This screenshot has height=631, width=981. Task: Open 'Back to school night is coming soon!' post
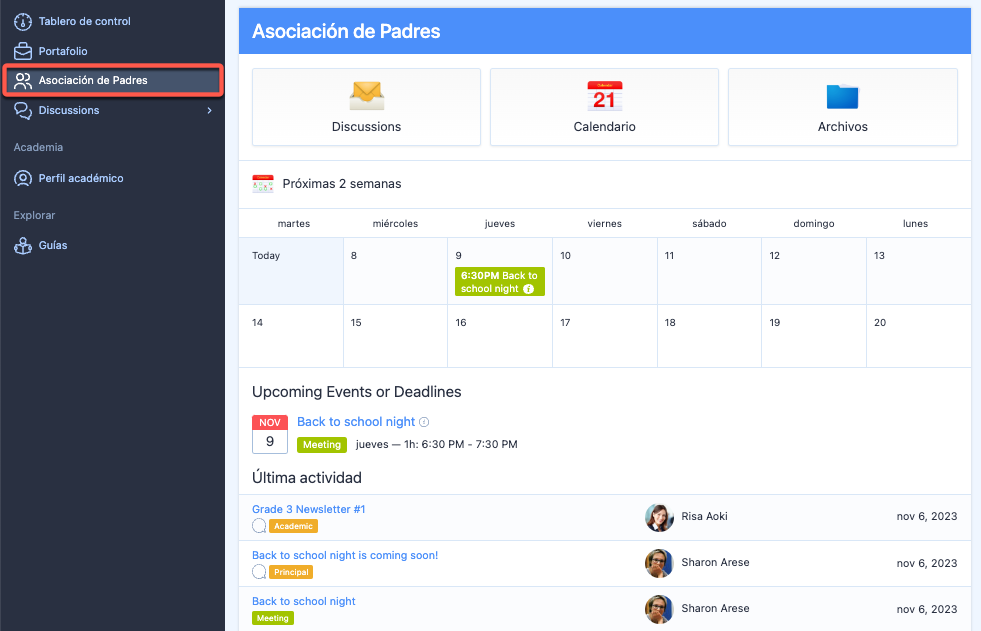tap(344, 555)
